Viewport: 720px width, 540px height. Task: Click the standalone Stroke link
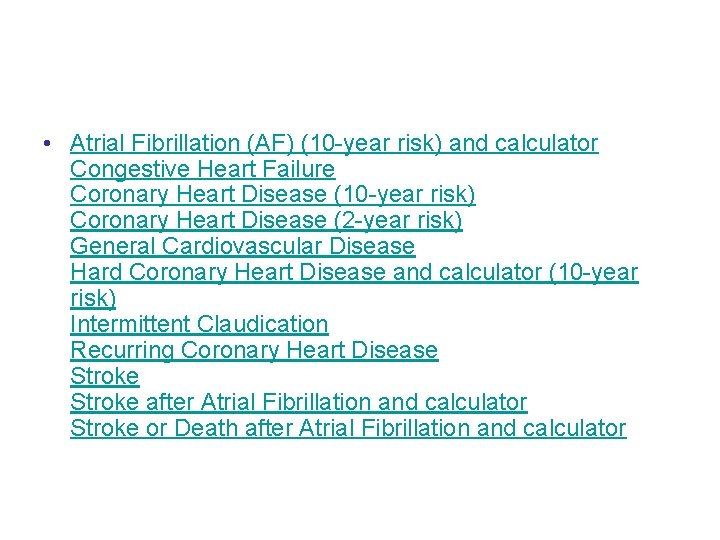point(105,376)
